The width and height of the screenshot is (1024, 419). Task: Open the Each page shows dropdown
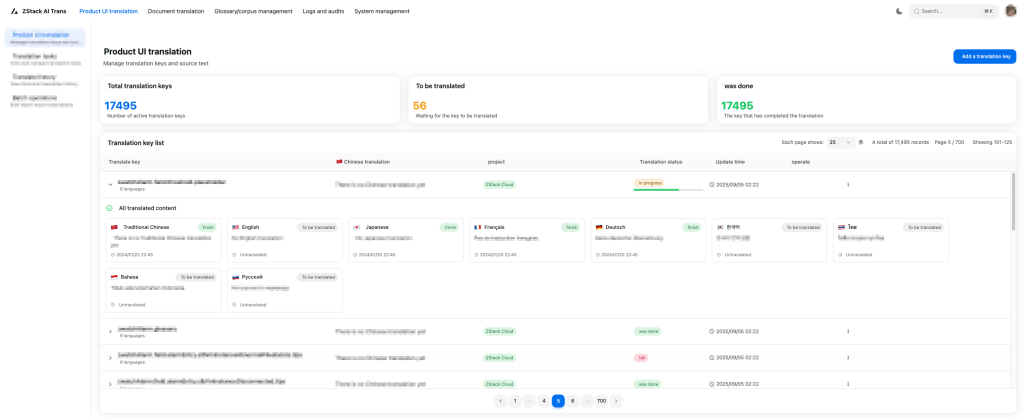840,142
